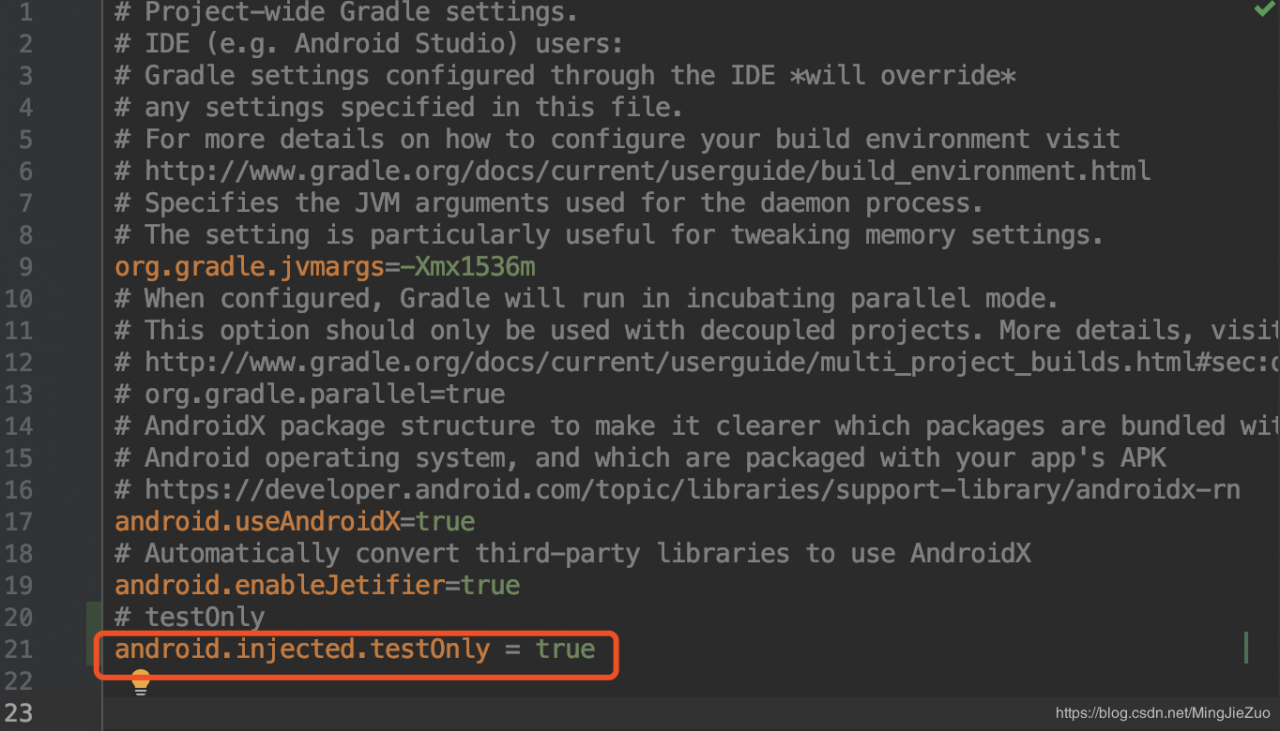The height and width of the screenshot is (731, 1280).
Task: Click gutter line number 23
Action: click(18, 713)
